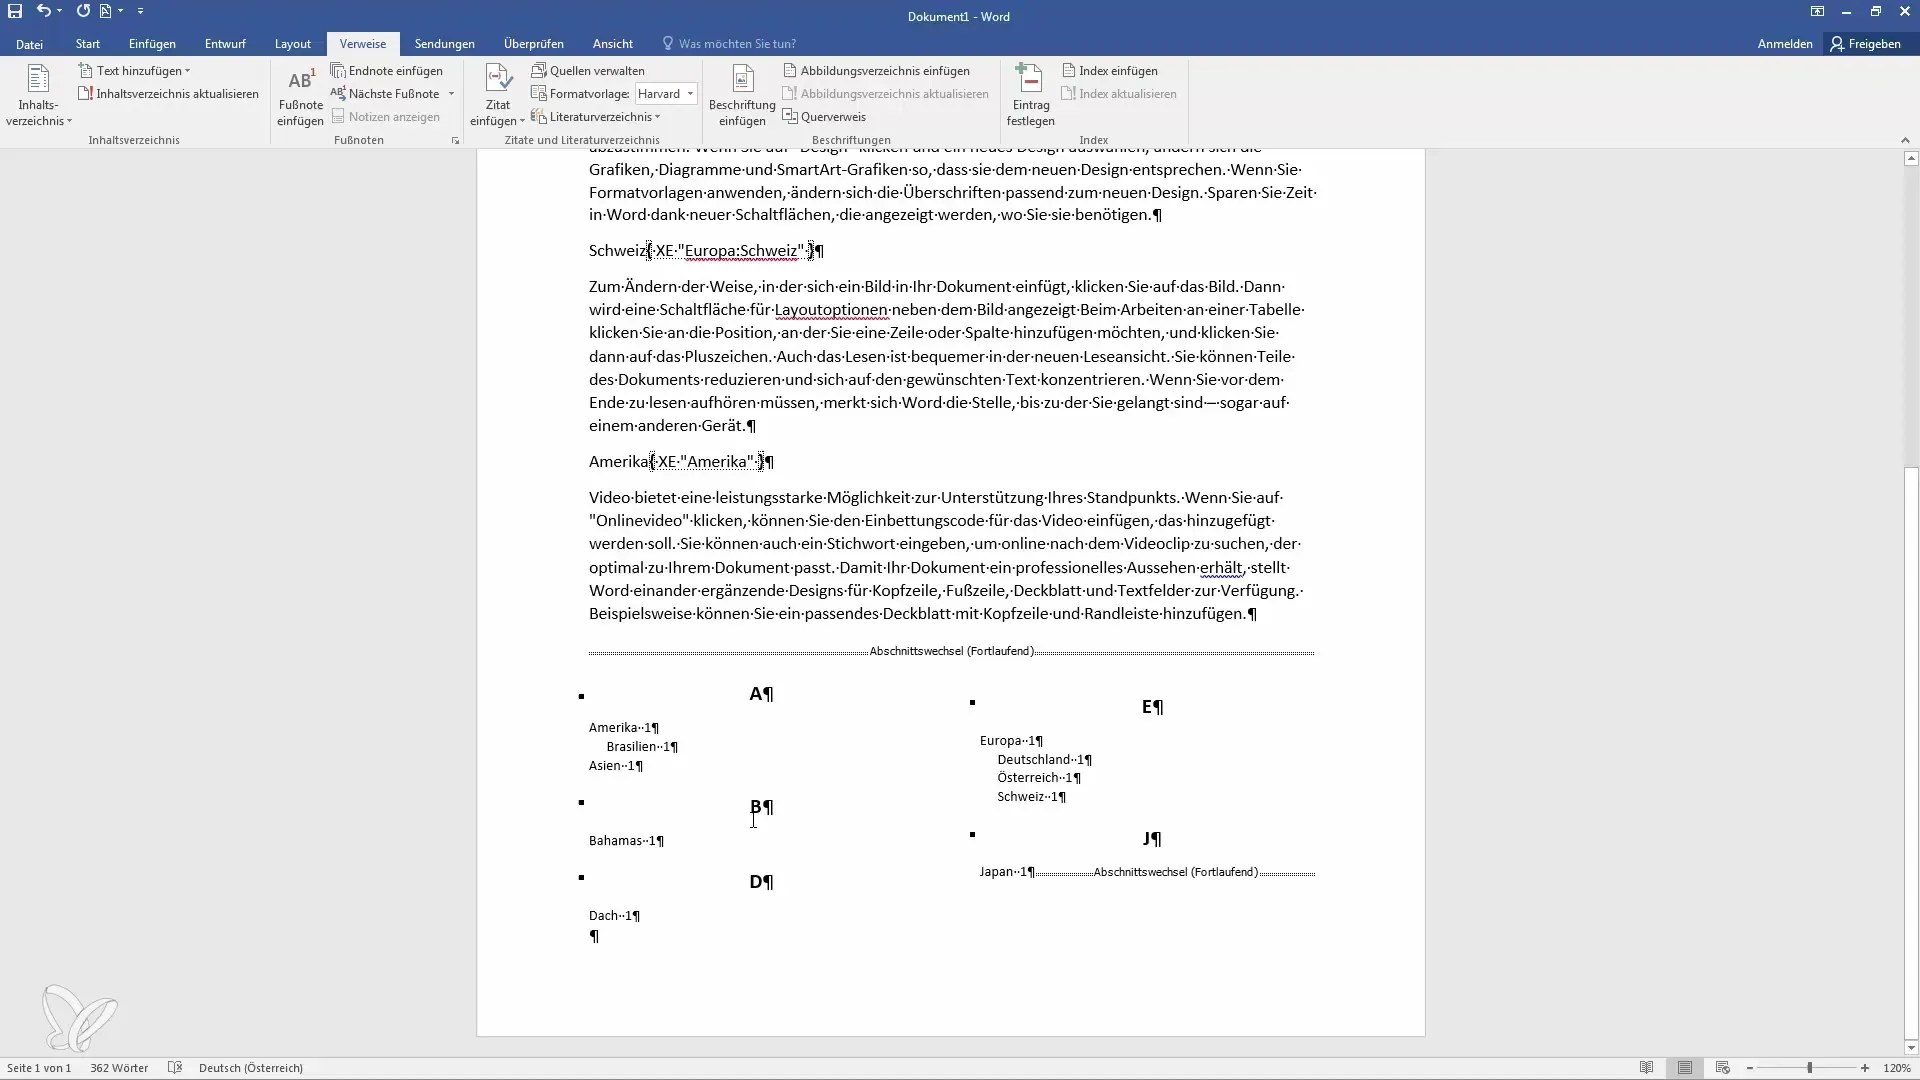Open ribbon display options icon
This screenshot has width=1920, height=1080.
(x=1817, y=12)
